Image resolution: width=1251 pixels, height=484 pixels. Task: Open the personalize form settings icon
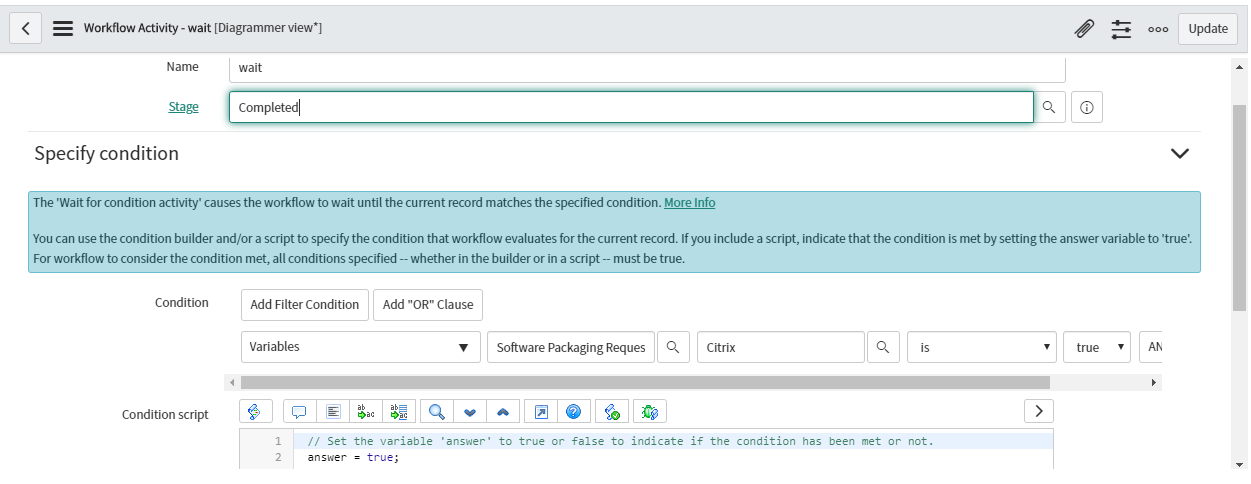click(1121, 29)
